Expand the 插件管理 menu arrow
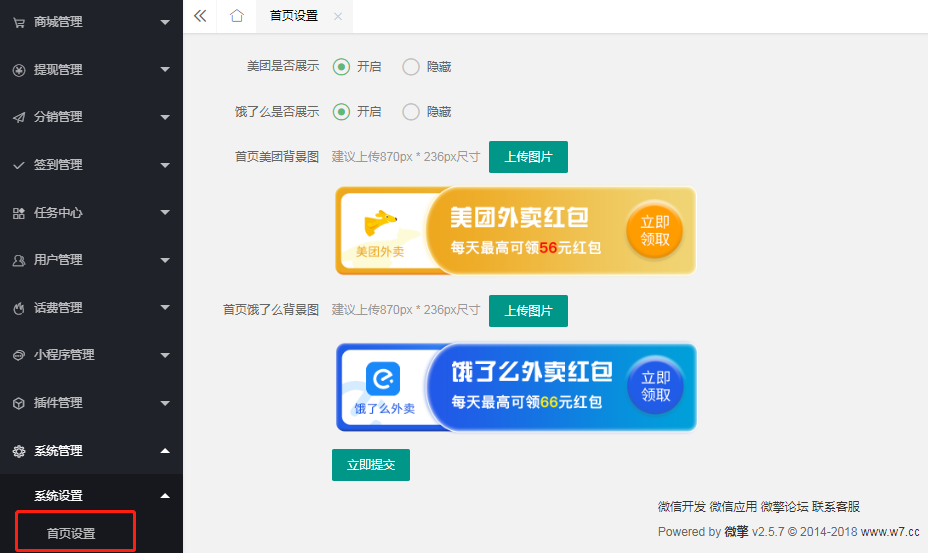This screenshot has width=928, height=553. pyautogui.click(x=165, y=403)
